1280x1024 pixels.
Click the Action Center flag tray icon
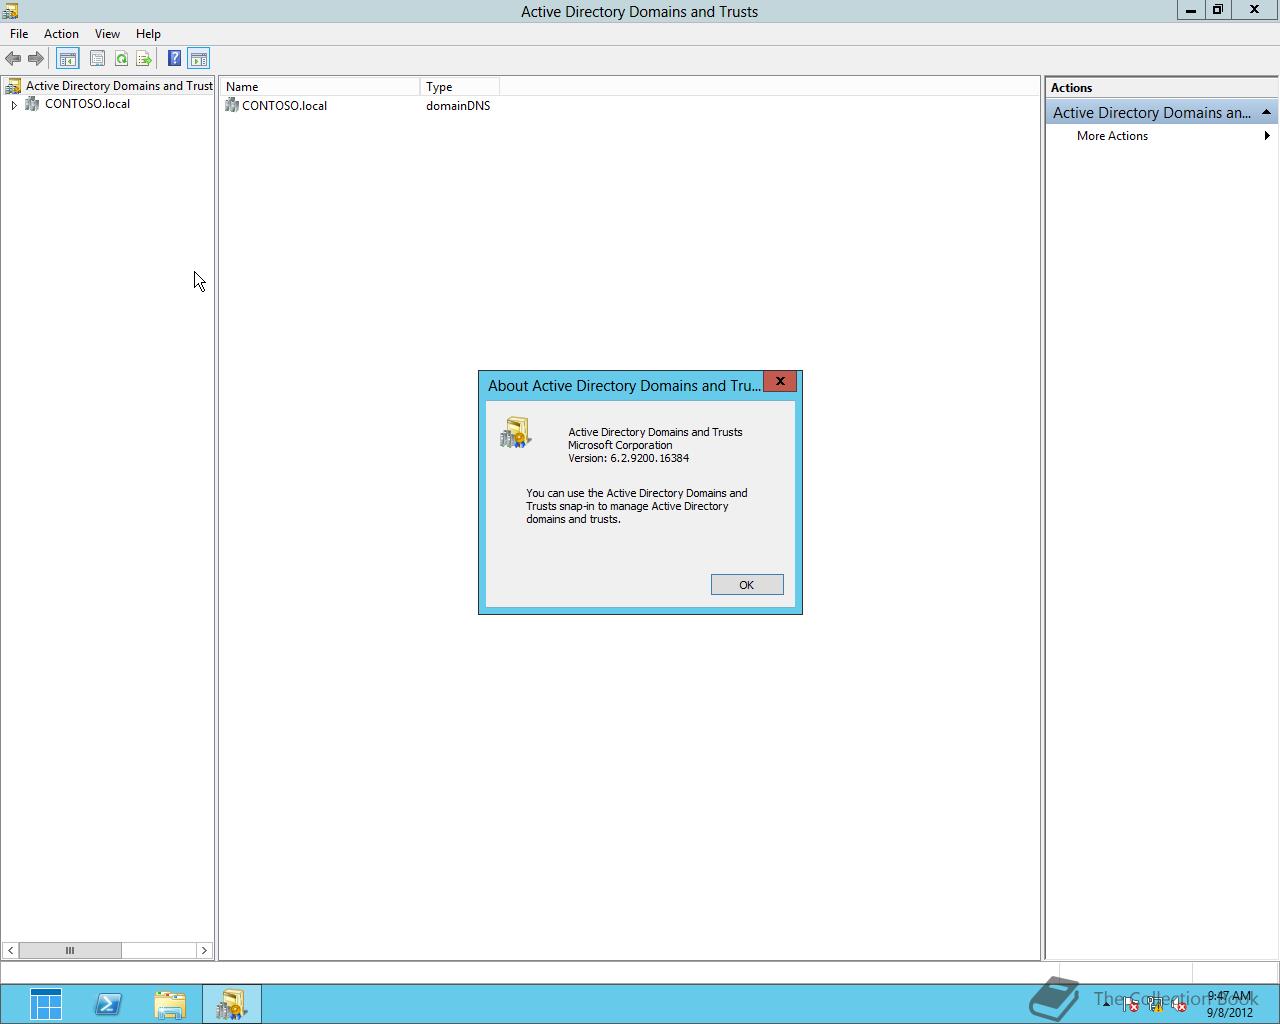coord(1130,1005)
